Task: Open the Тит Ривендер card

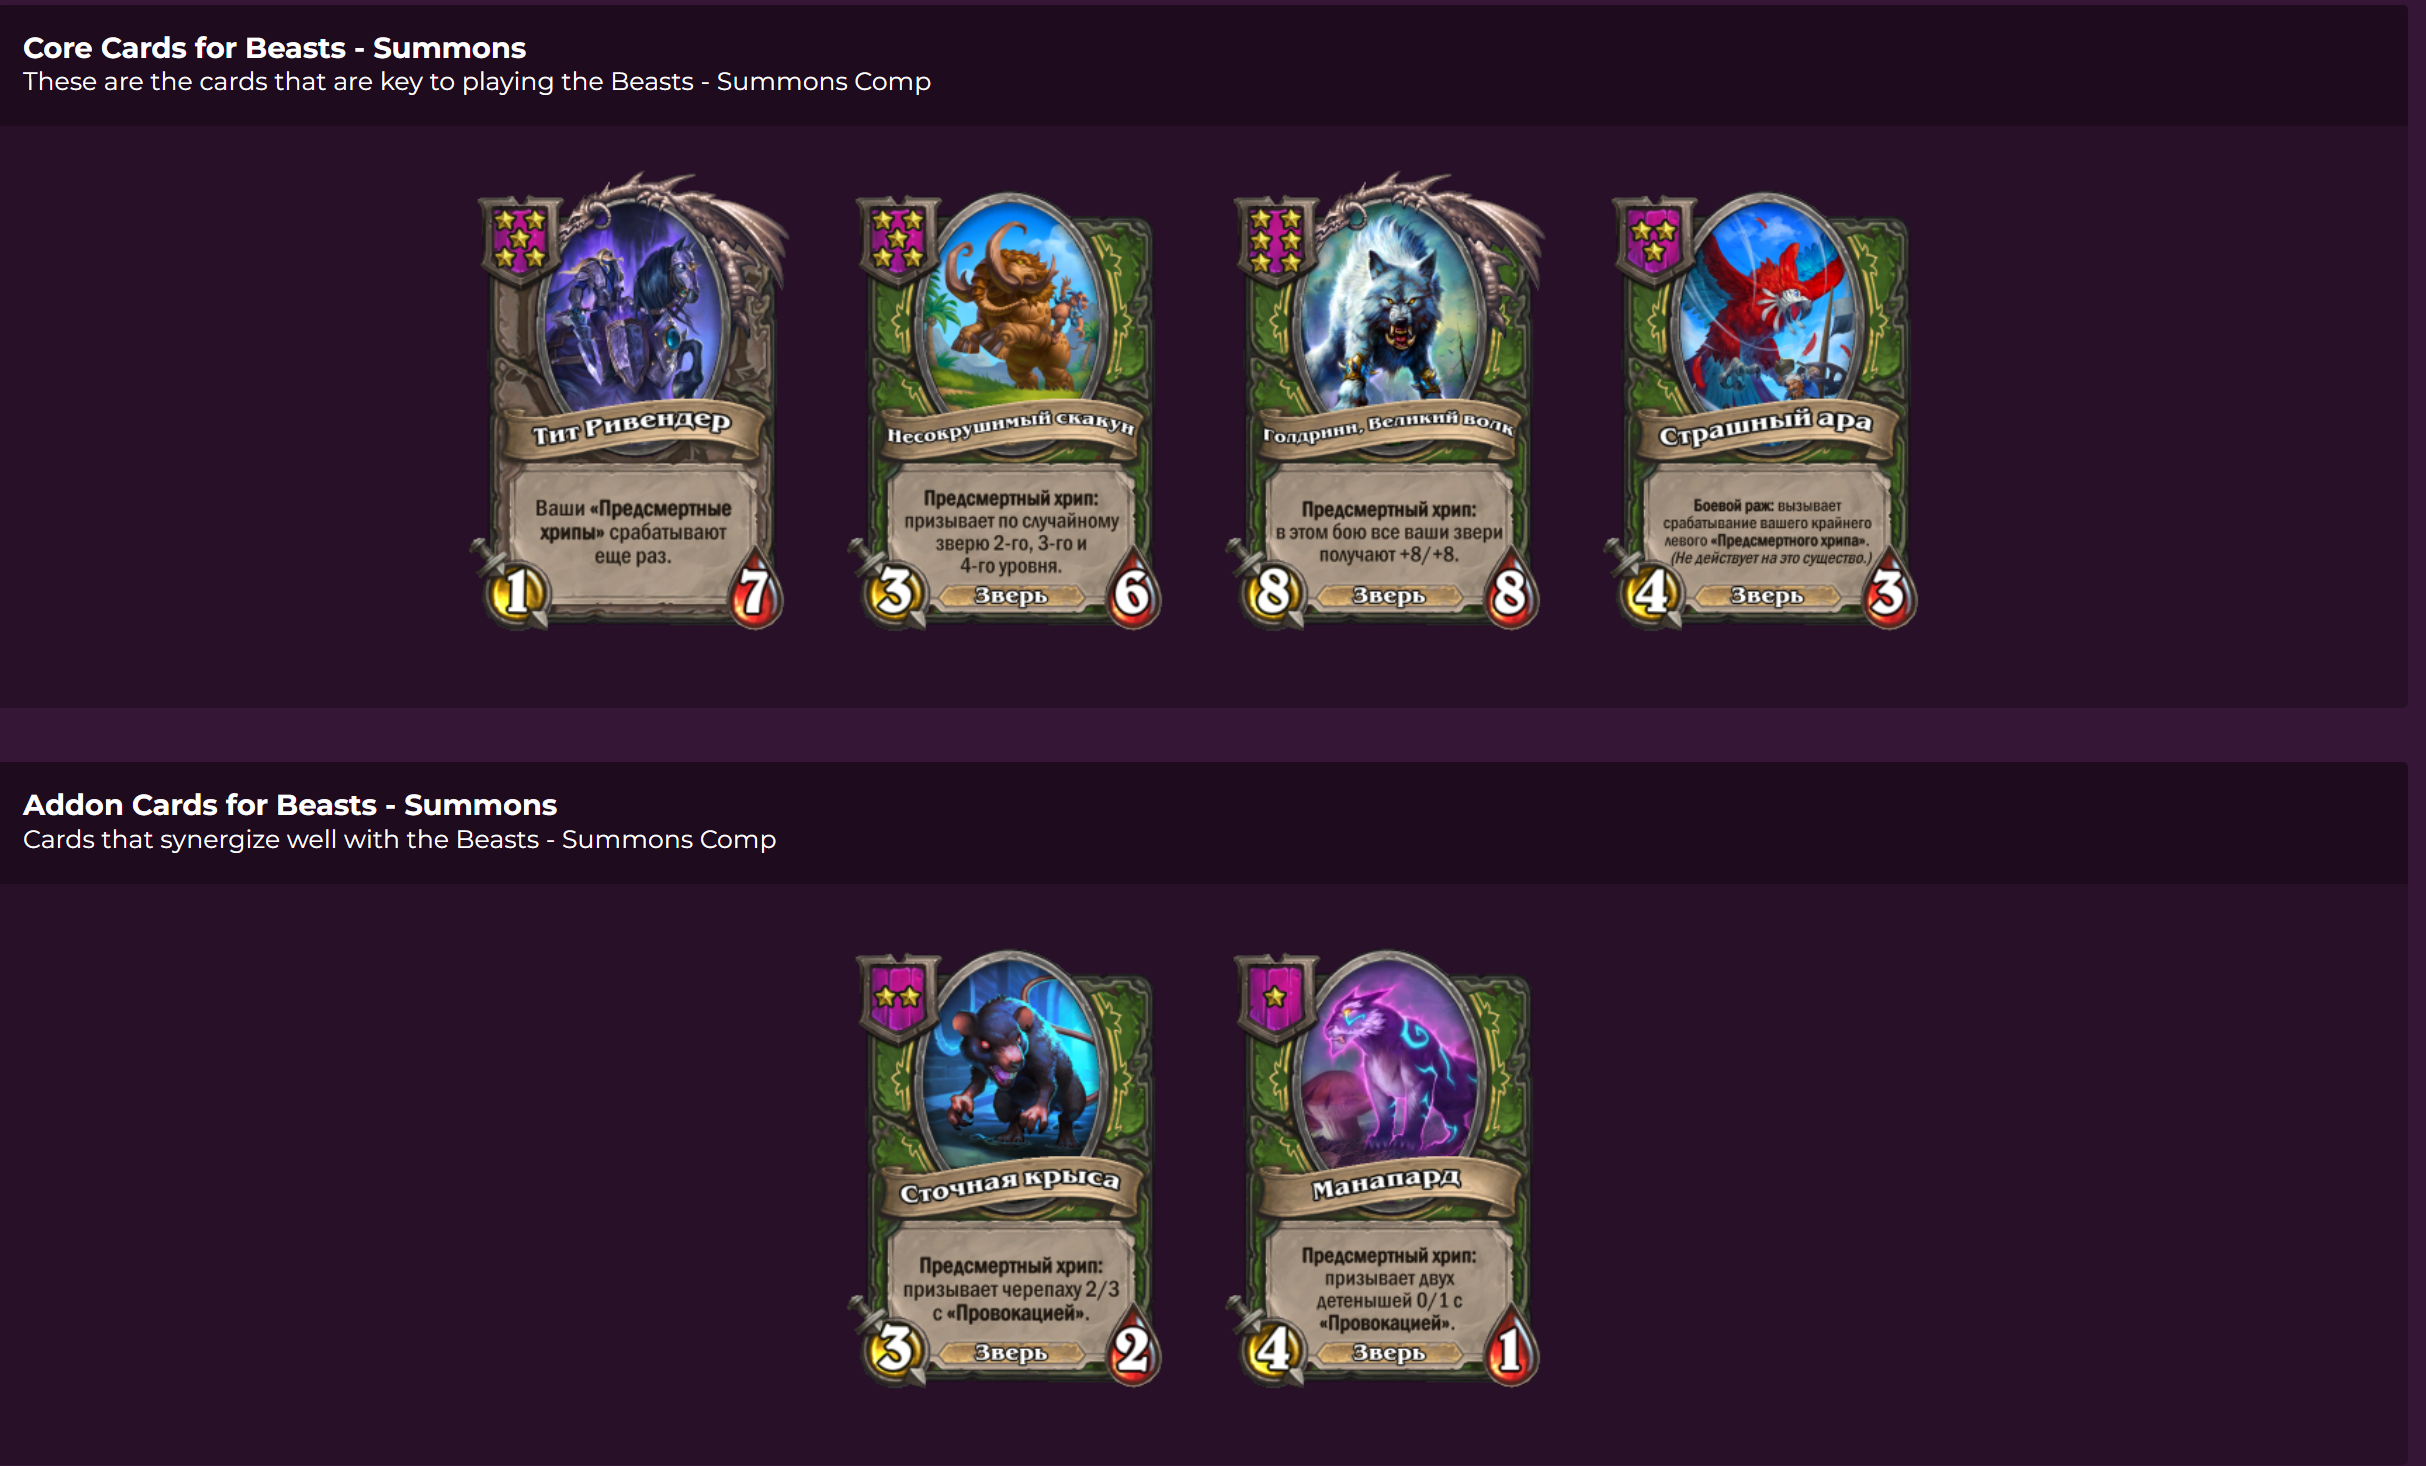Action: point(630,402)
